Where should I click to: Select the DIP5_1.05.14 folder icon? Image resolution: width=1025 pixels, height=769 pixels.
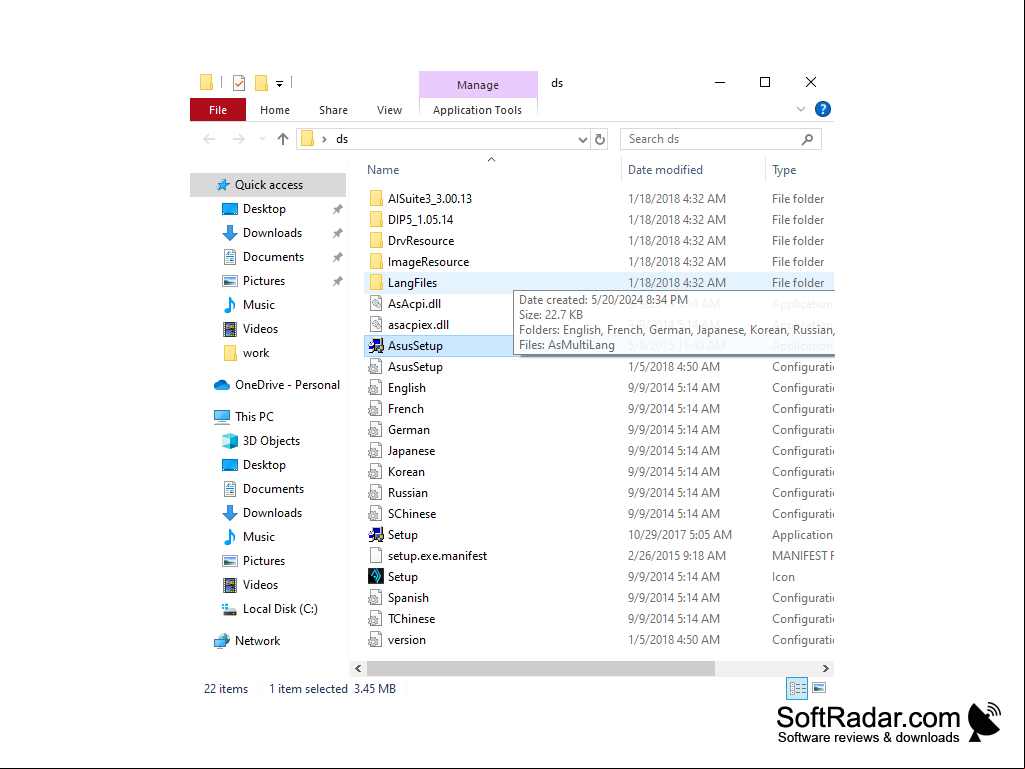[x=376, y=220]
